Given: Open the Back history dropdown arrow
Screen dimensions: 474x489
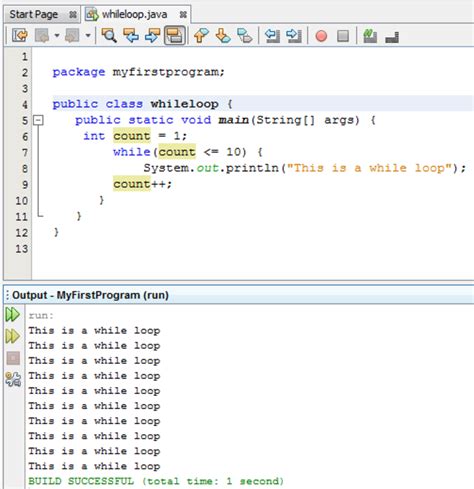Looking at the screenshot, I should pyautogui.click(x=57, y=35).
